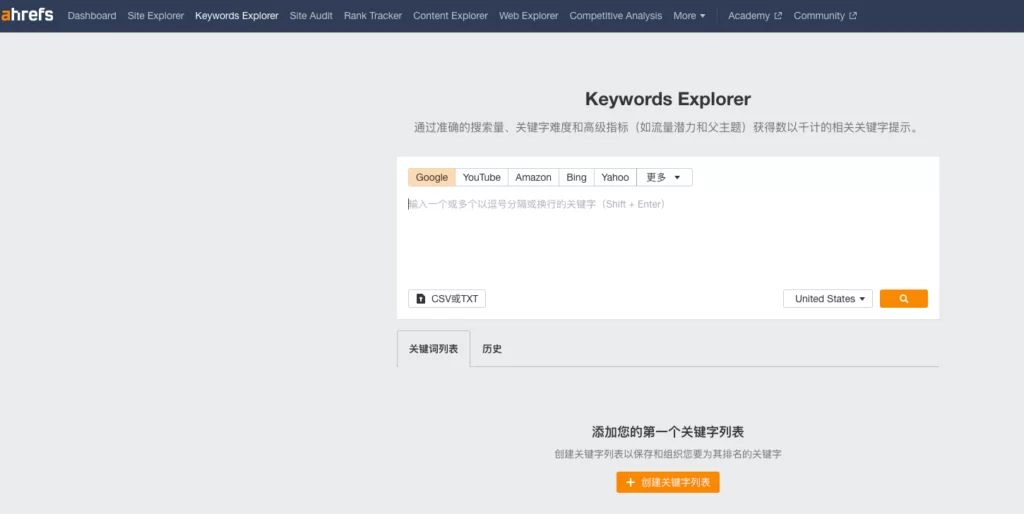Select Yahoo search engine
This screenshot has width=1024, height=514.
pos(615,177)
